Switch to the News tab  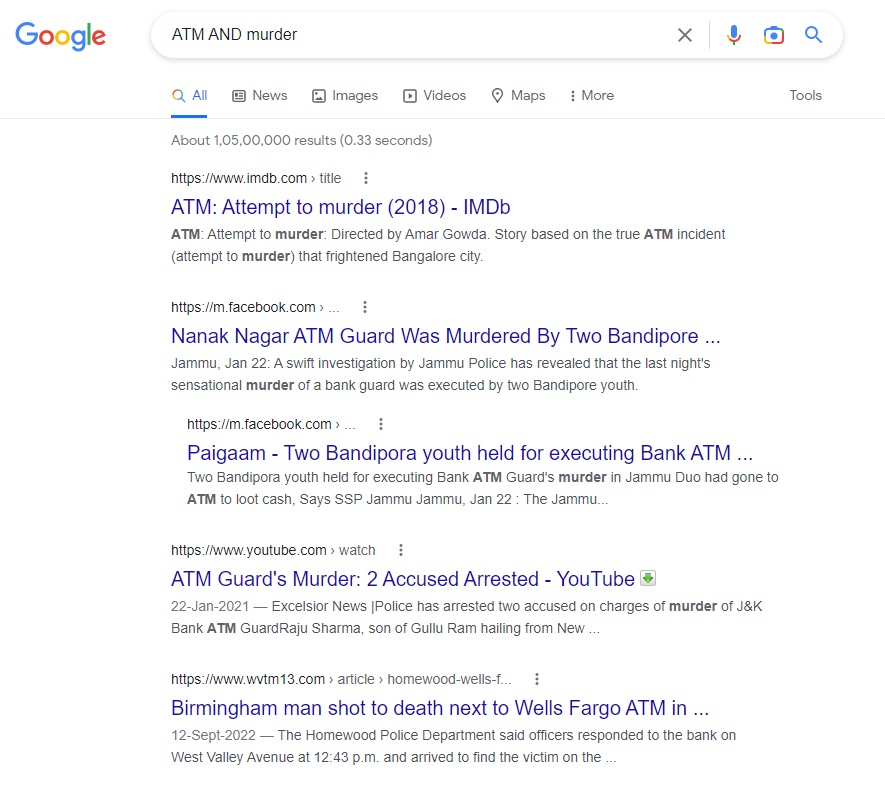pyautogui.click(x=260, y=96)
